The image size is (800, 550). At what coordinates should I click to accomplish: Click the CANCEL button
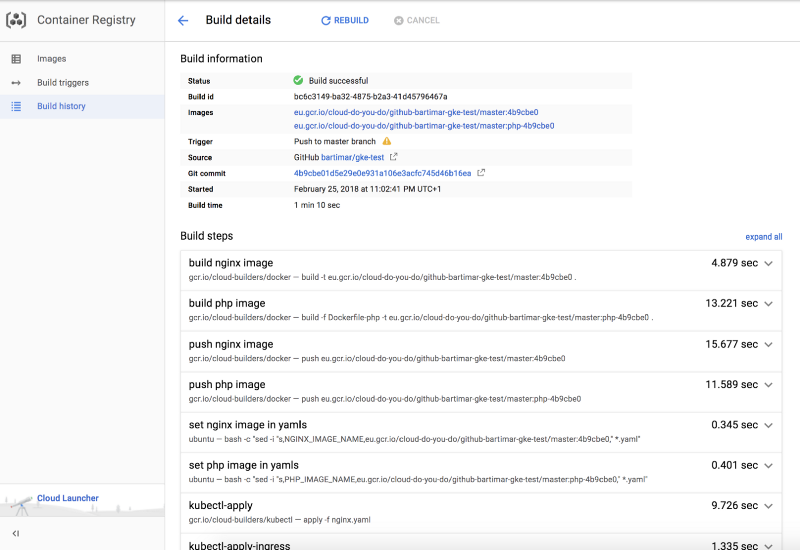tap(416, 20)
